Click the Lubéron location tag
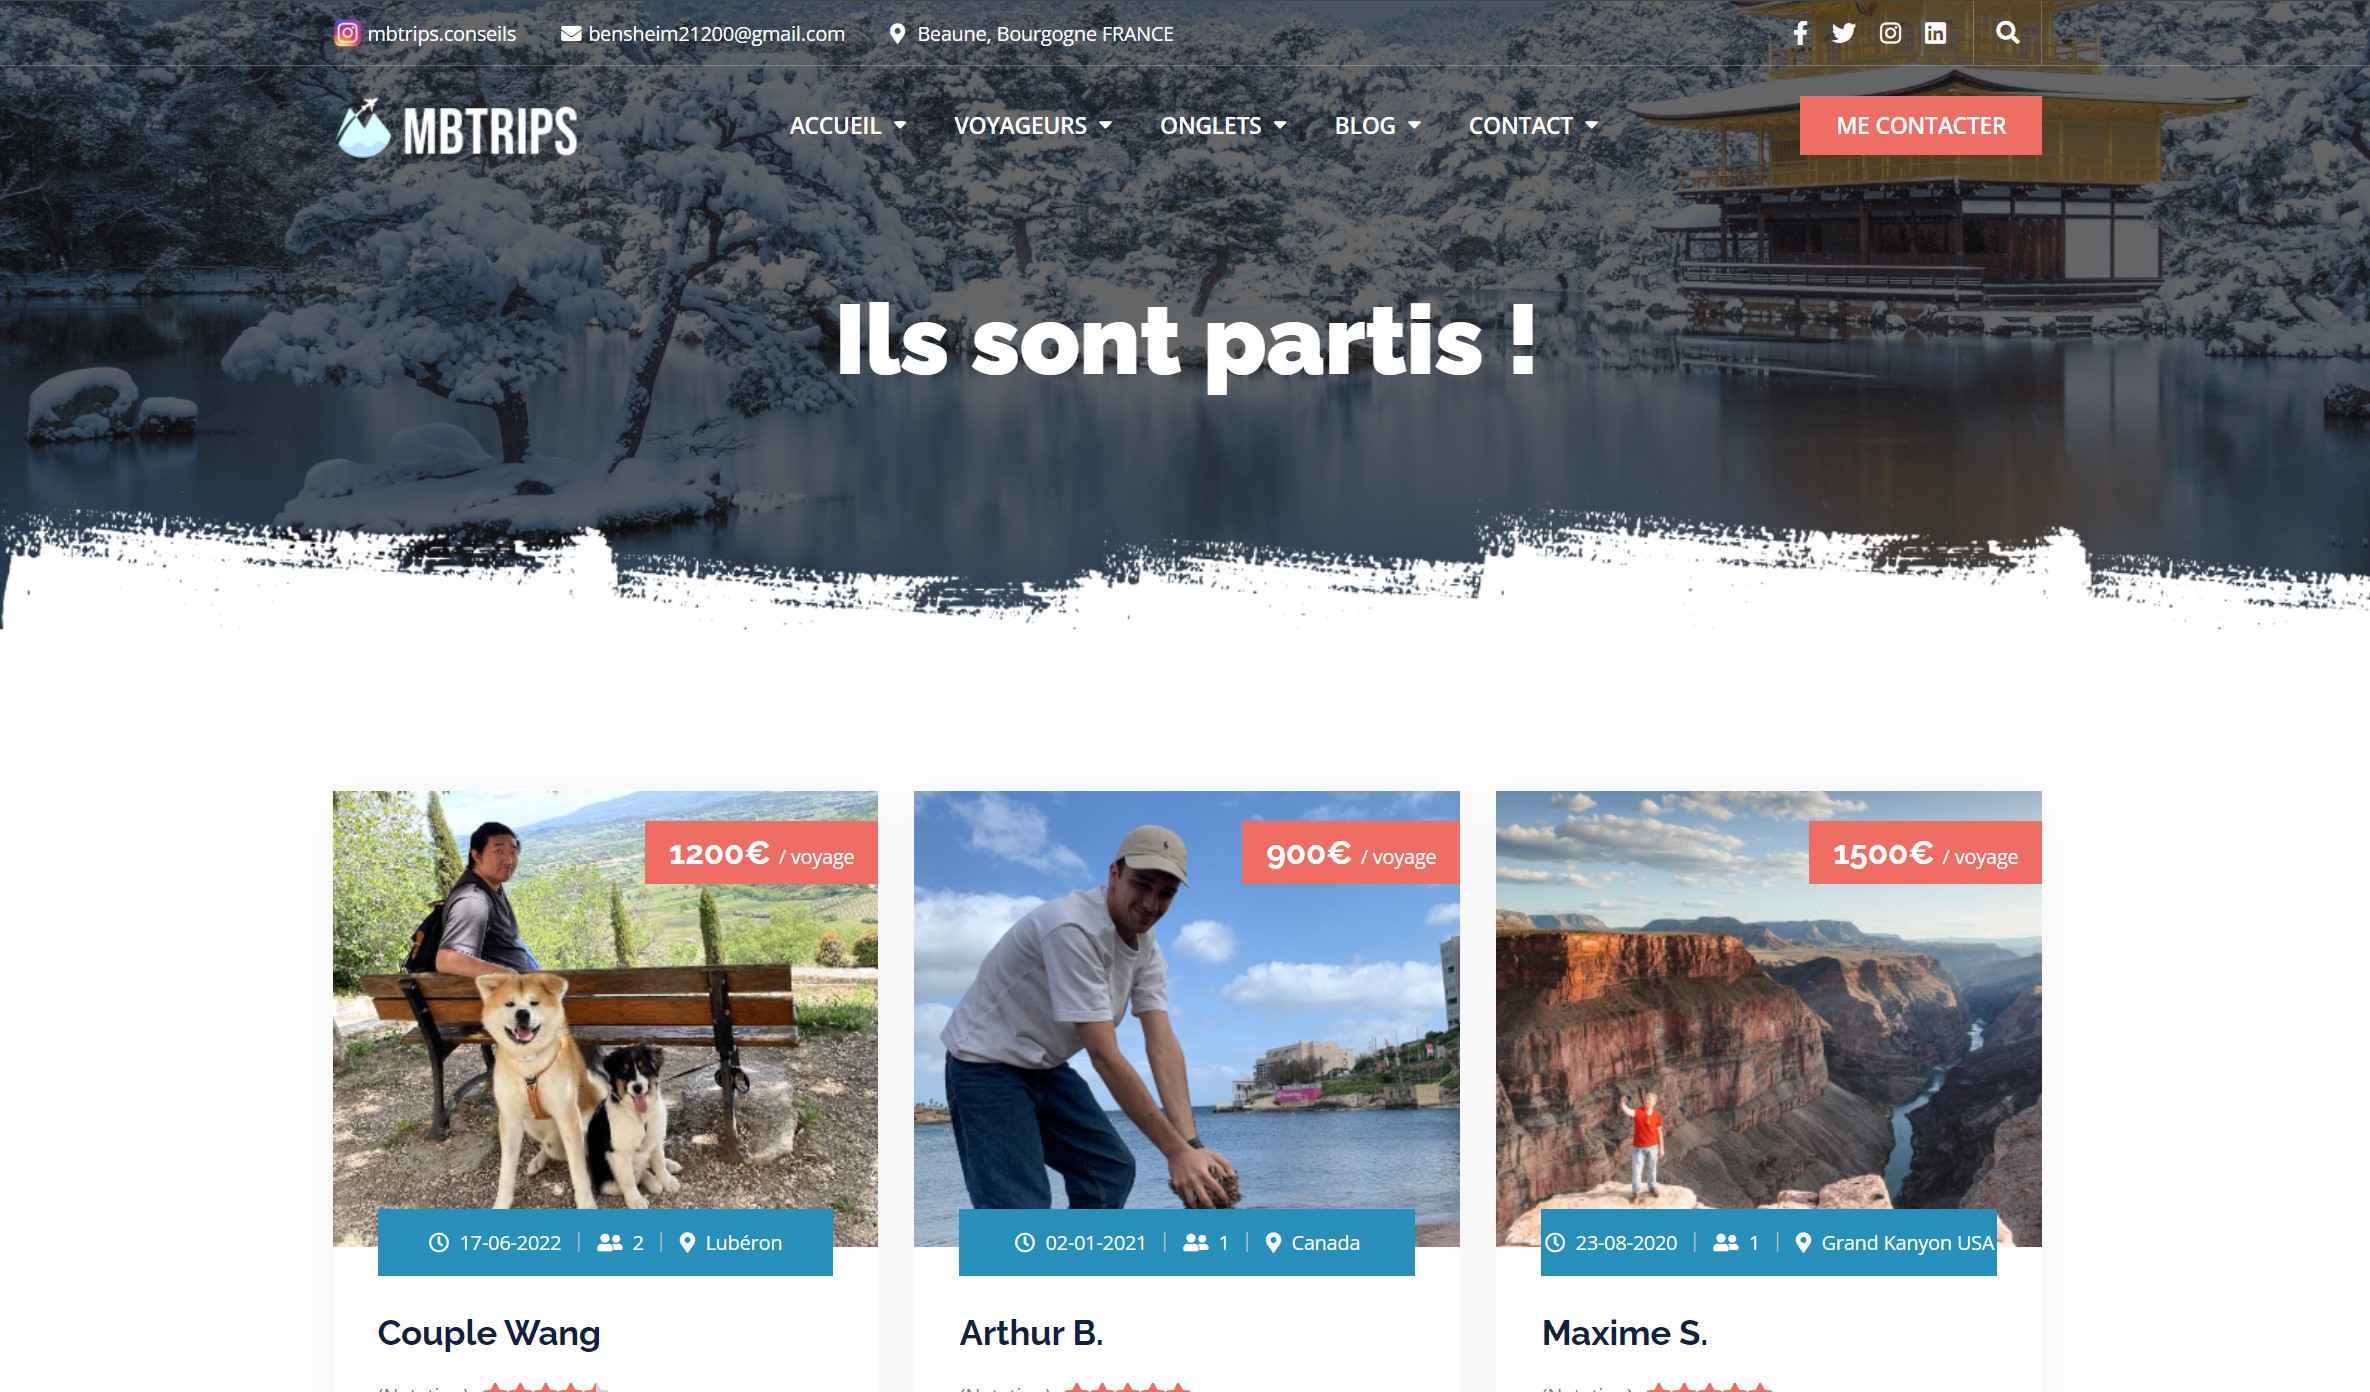Image resolution: width=2370 pixels, height=1392 pixels. pyautogui.click(x=731, y=1242)
